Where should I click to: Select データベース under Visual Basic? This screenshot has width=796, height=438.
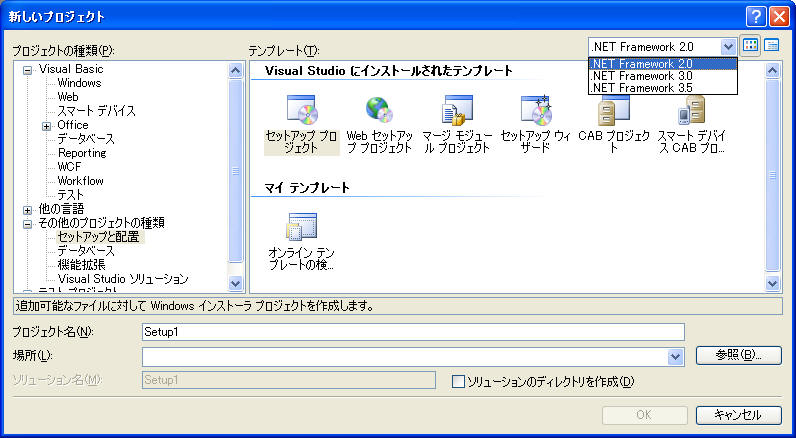pos(86,139)
